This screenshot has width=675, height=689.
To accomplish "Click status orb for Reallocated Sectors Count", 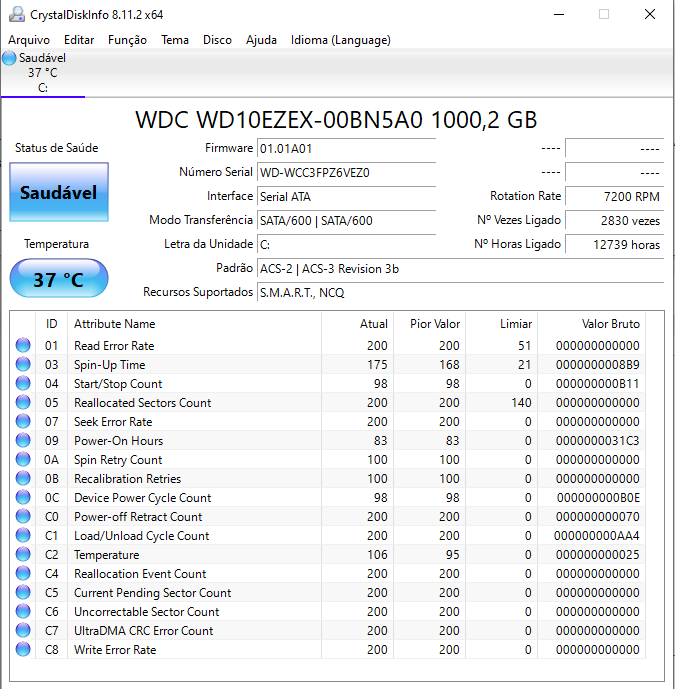I will (x=23, y=403).
